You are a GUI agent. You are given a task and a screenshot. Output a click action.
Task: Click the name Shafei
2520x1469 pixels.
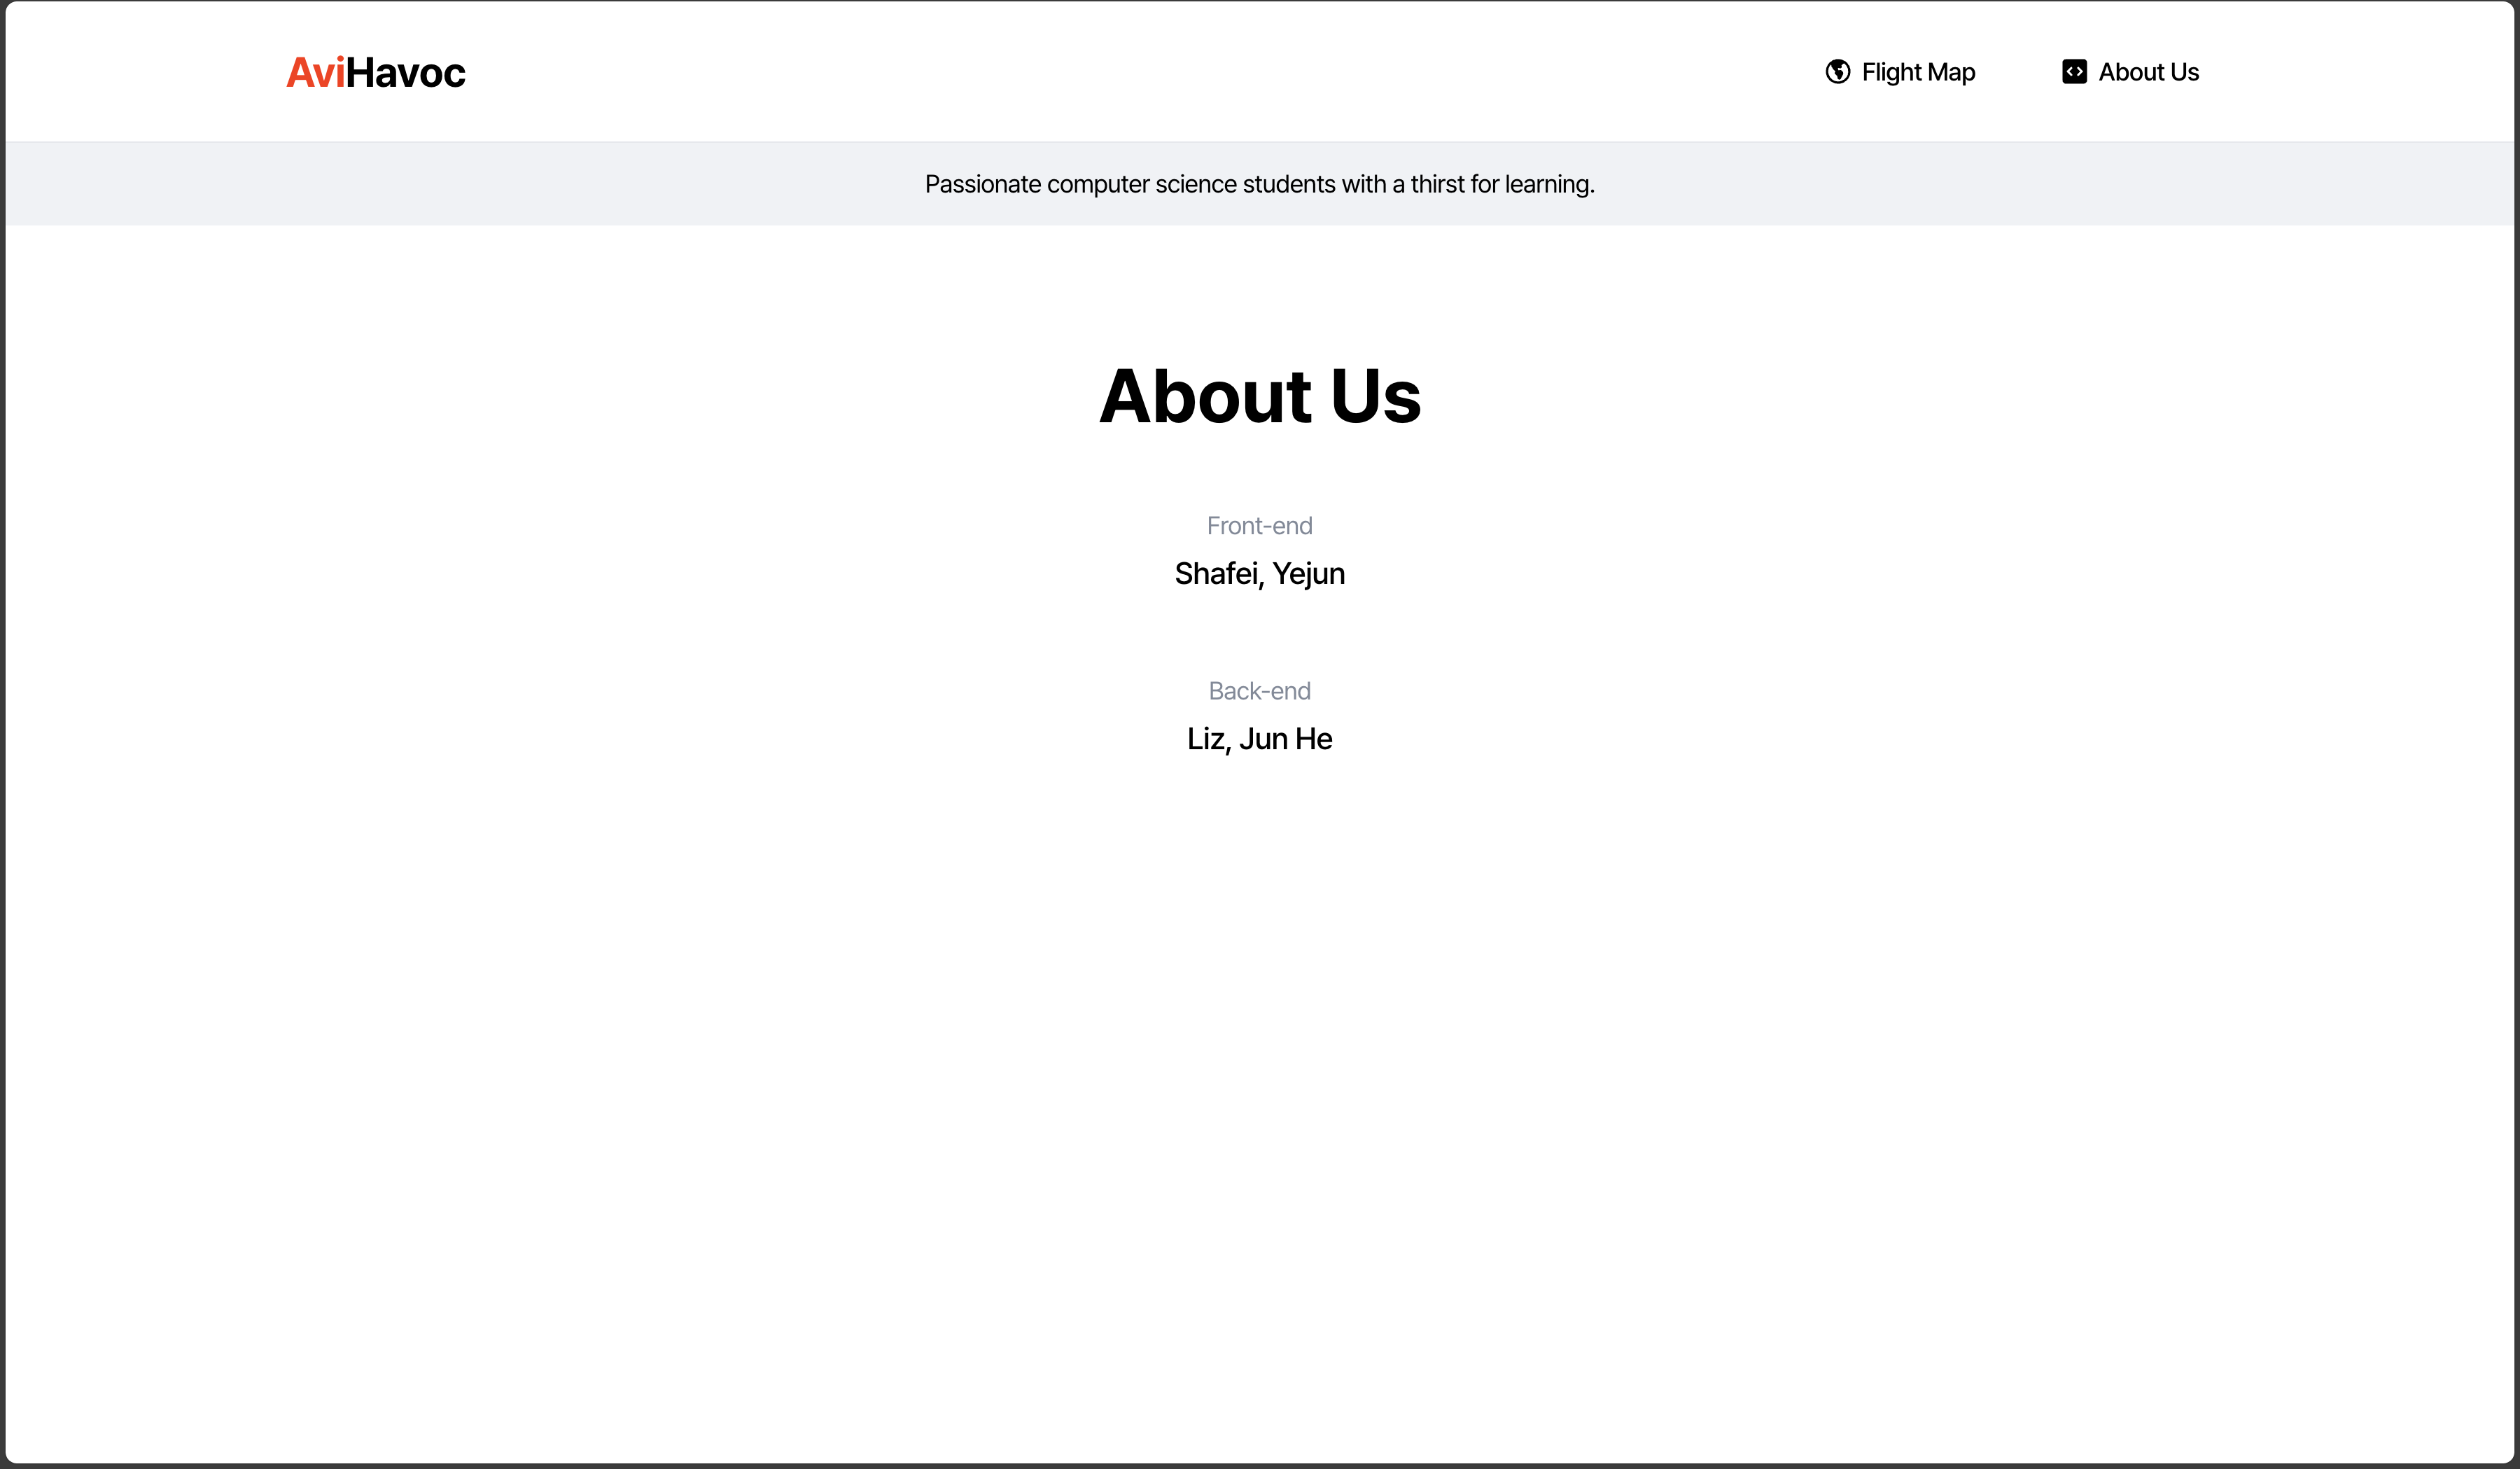coord(1216,574)
